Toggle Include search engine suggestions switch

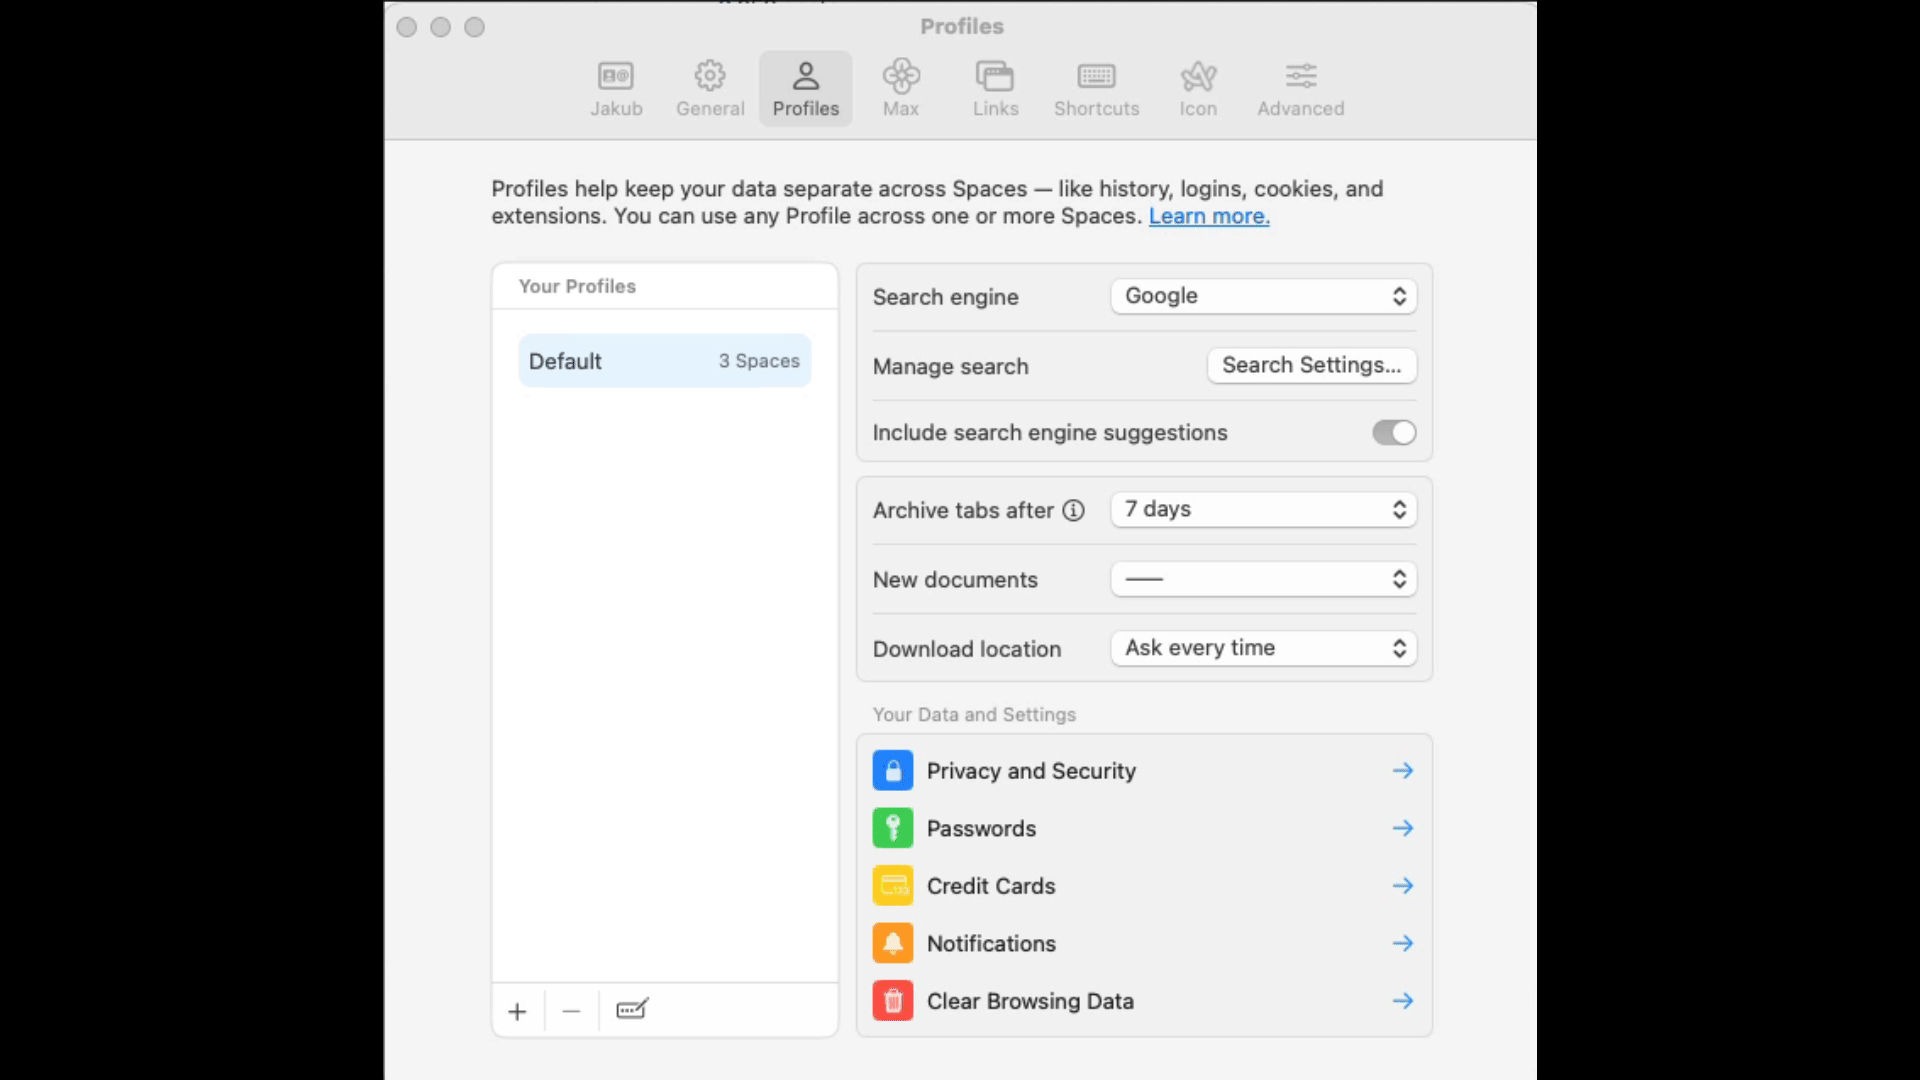click(1393, 432)
